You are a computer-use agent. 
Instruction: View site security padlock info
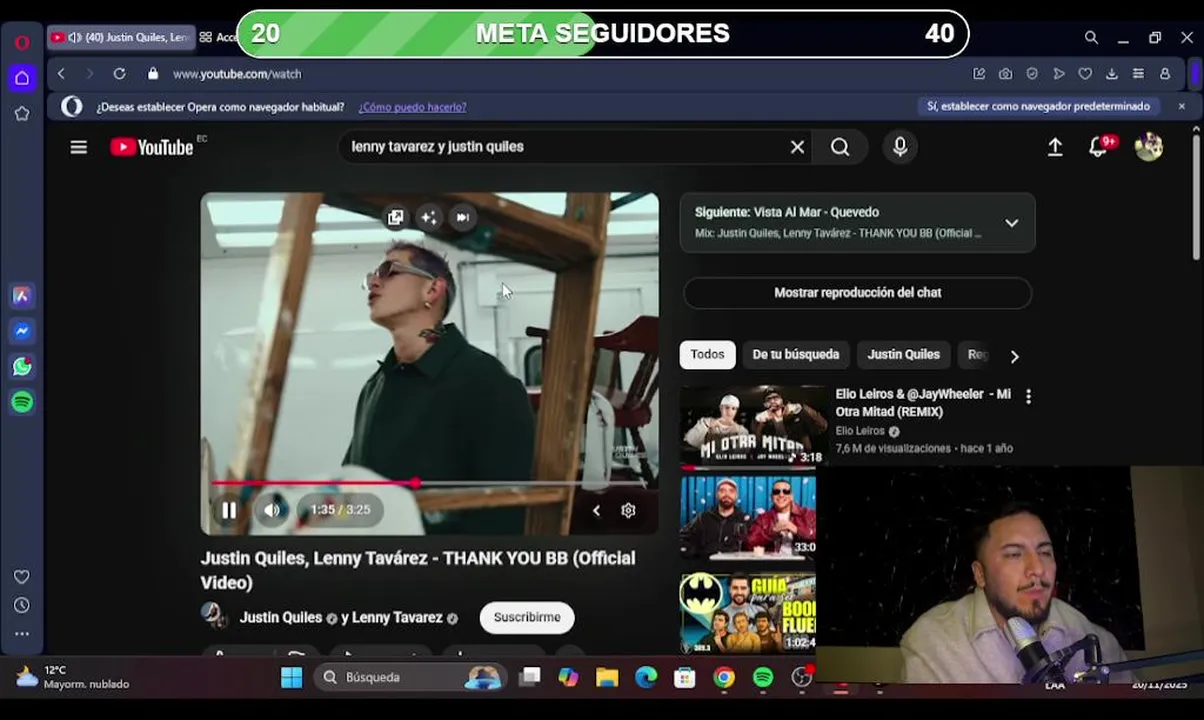pos(153,74)
